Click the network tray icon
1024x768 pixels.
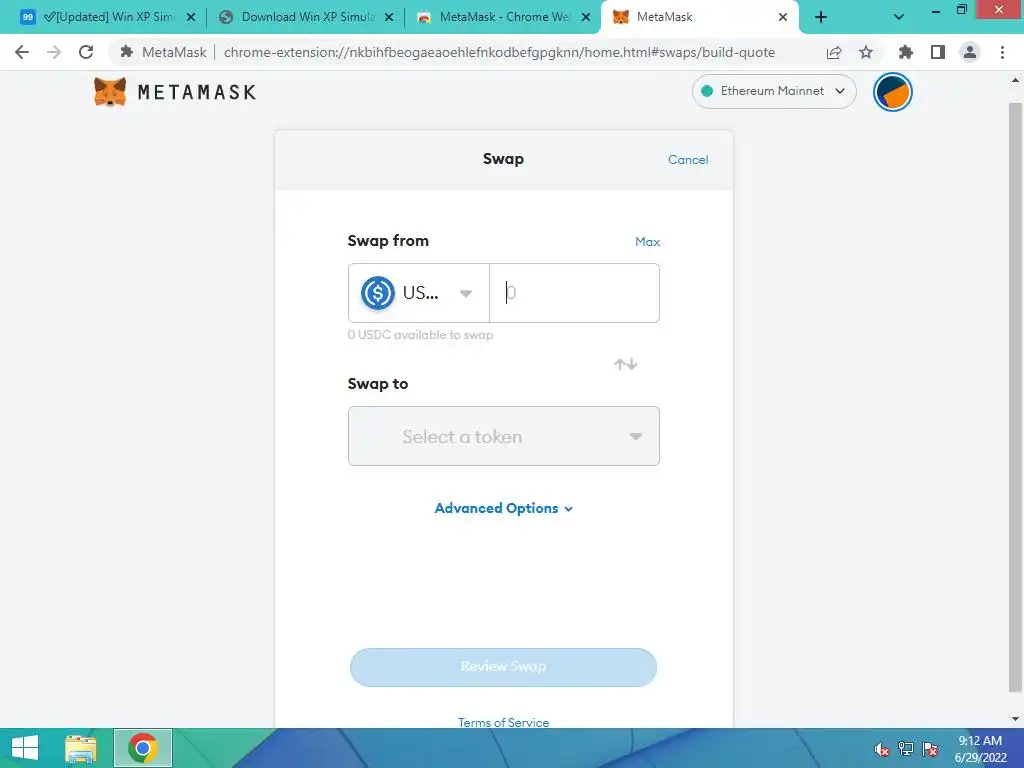tap(906, 749)
